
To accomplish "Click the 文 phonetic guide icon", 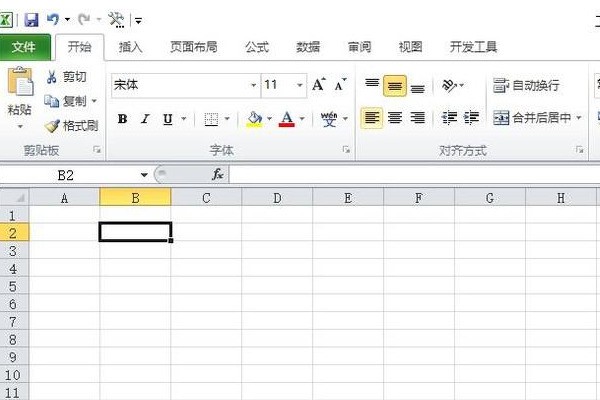I will coord(329,119).
